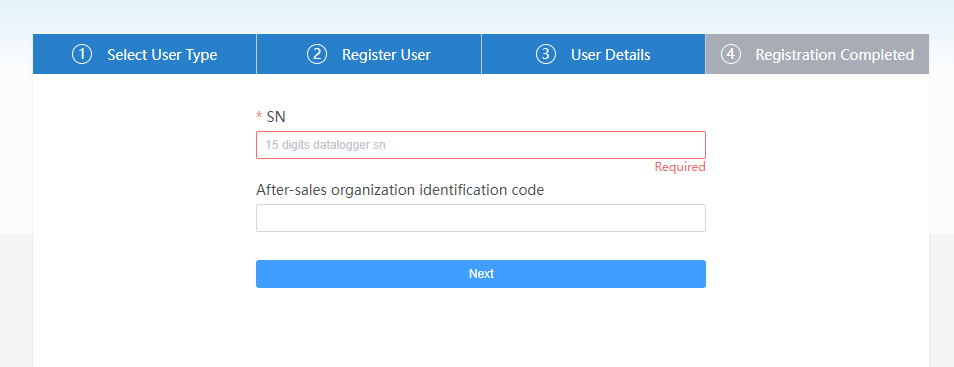Click the circled number 4 step icon

coord(731,54)
